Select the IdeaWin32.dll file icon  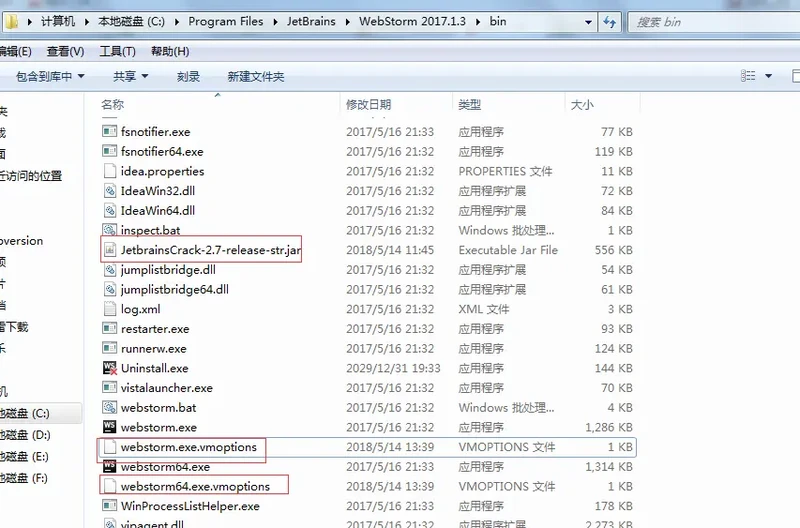[x=110, y=191]
